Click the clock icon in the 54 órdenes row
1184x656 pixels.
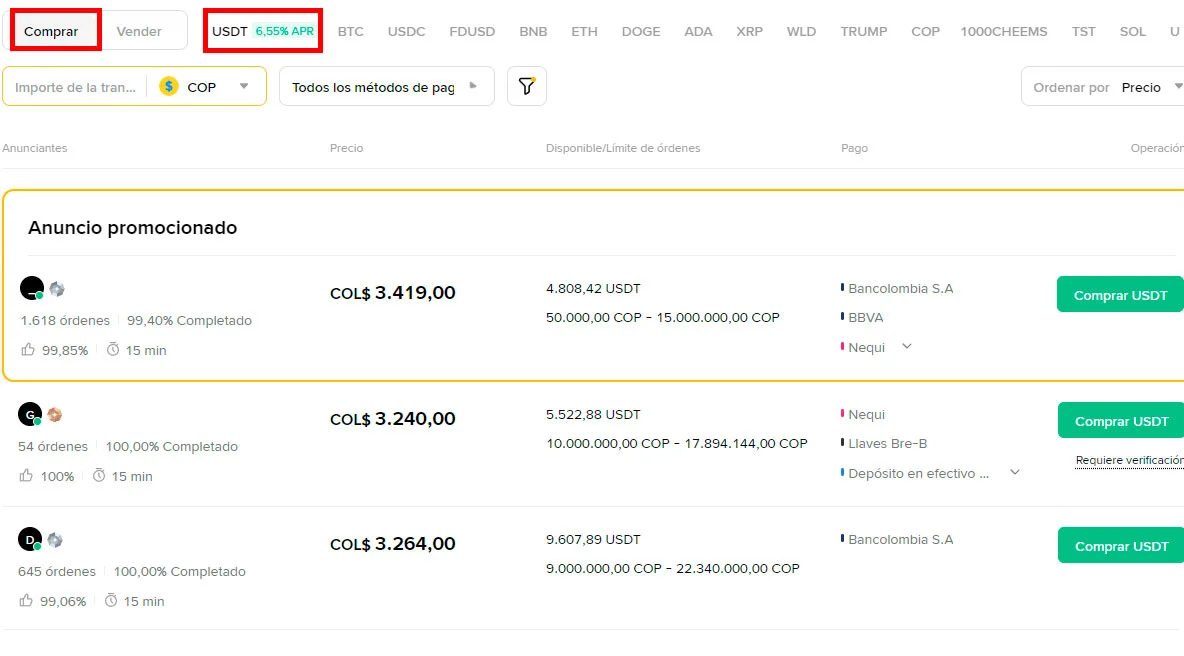(x=99, y=476)
